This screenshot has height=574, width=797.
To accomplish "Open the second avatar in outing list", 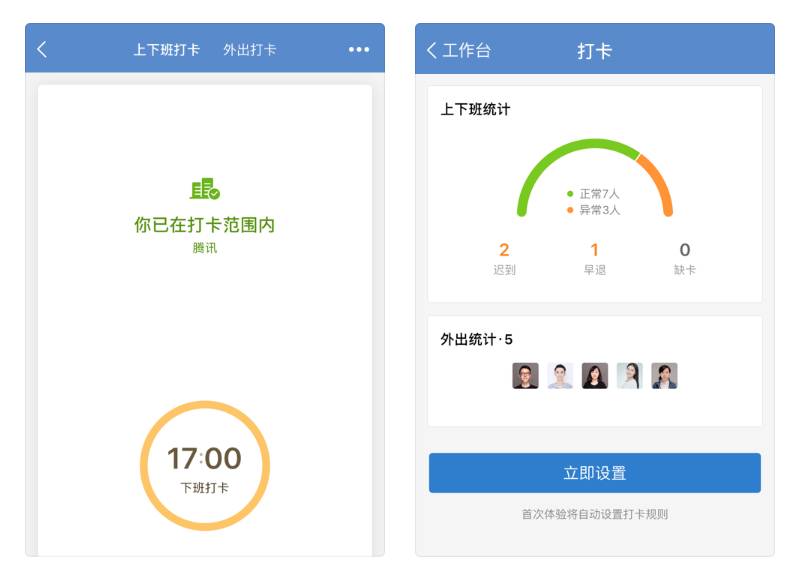I will tap(560, 376).
